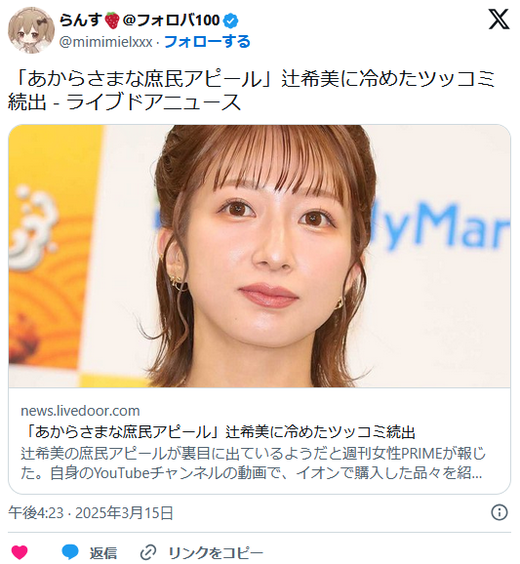
Task: Like the post with heart icon
Action: (x=19, y=552)
